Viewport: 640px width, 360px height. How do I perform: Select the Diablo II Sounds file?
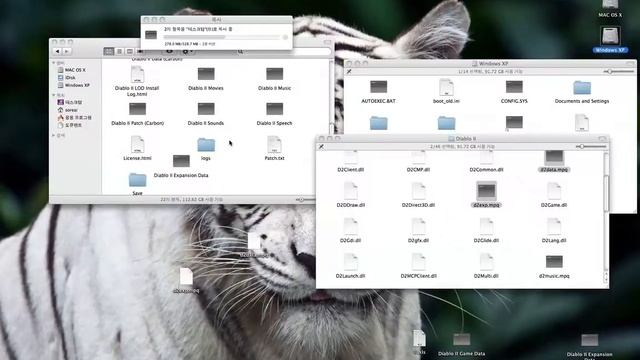206,114
